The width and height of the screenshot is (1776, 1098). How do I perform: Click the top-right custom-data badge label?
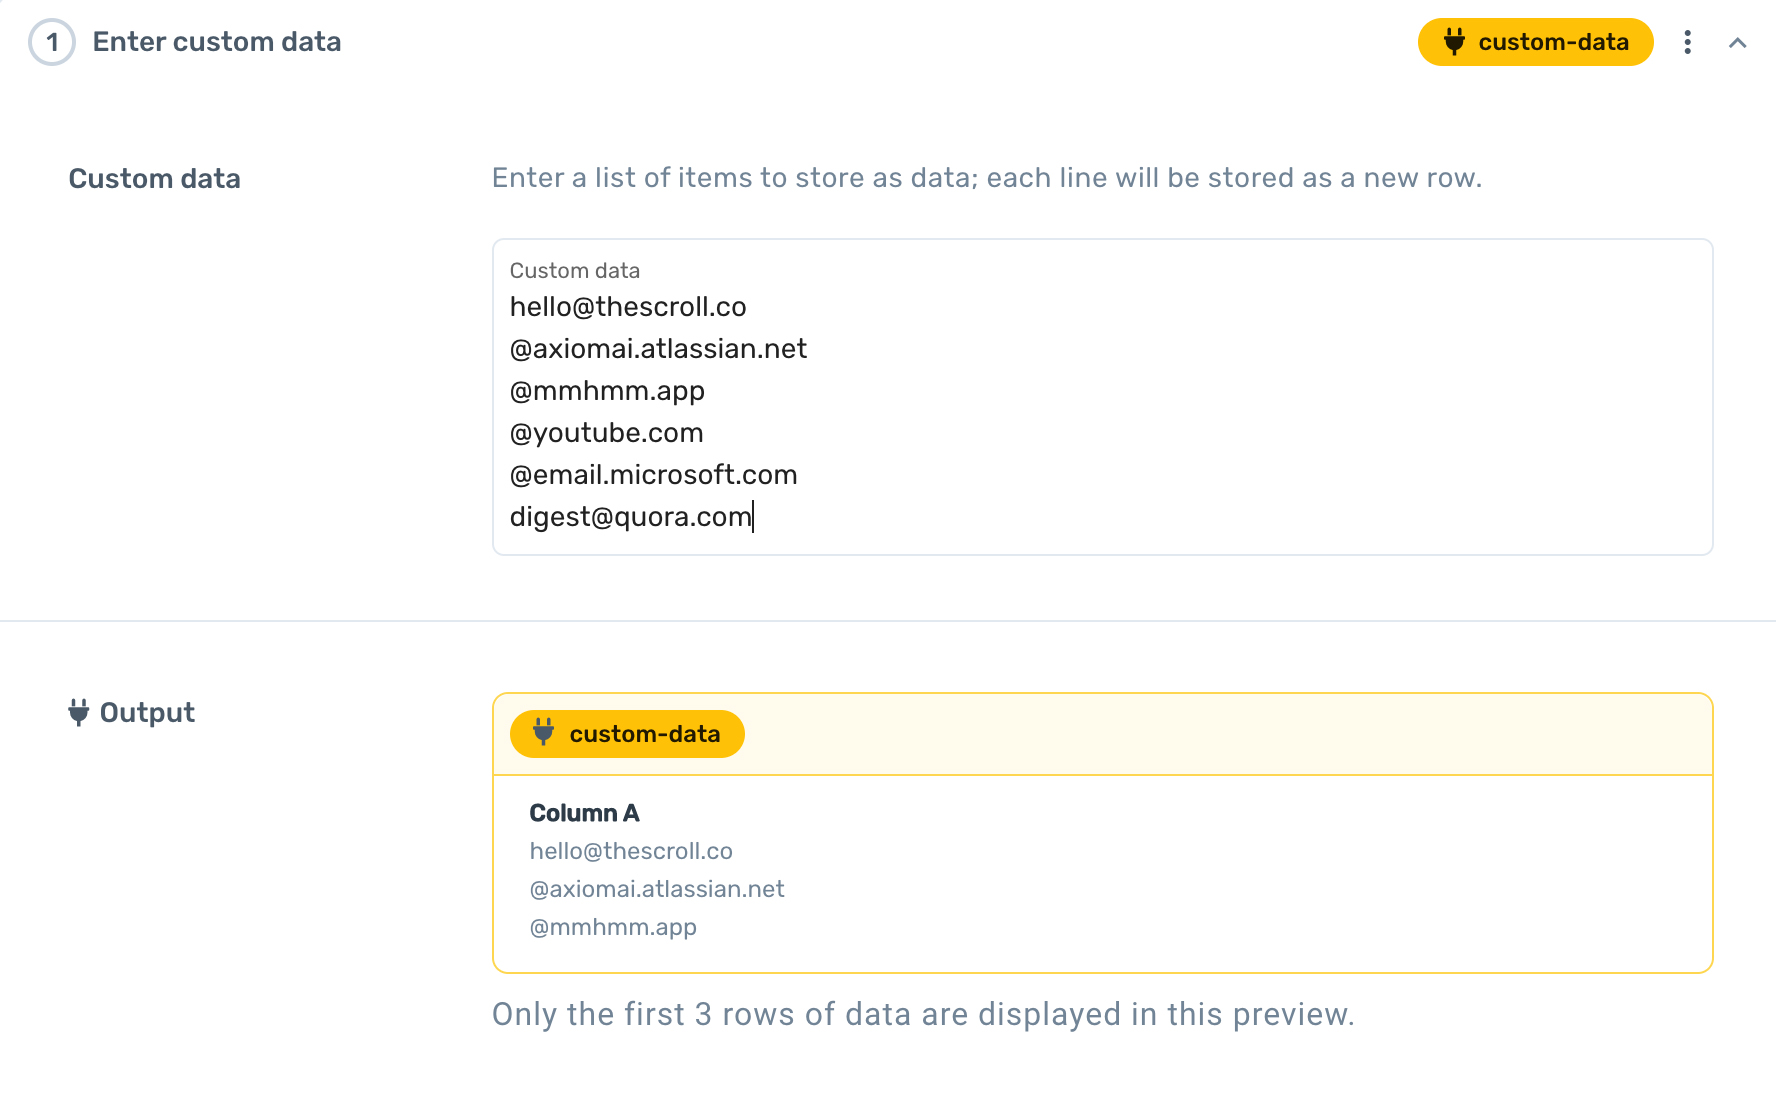tap(1553, 42)
